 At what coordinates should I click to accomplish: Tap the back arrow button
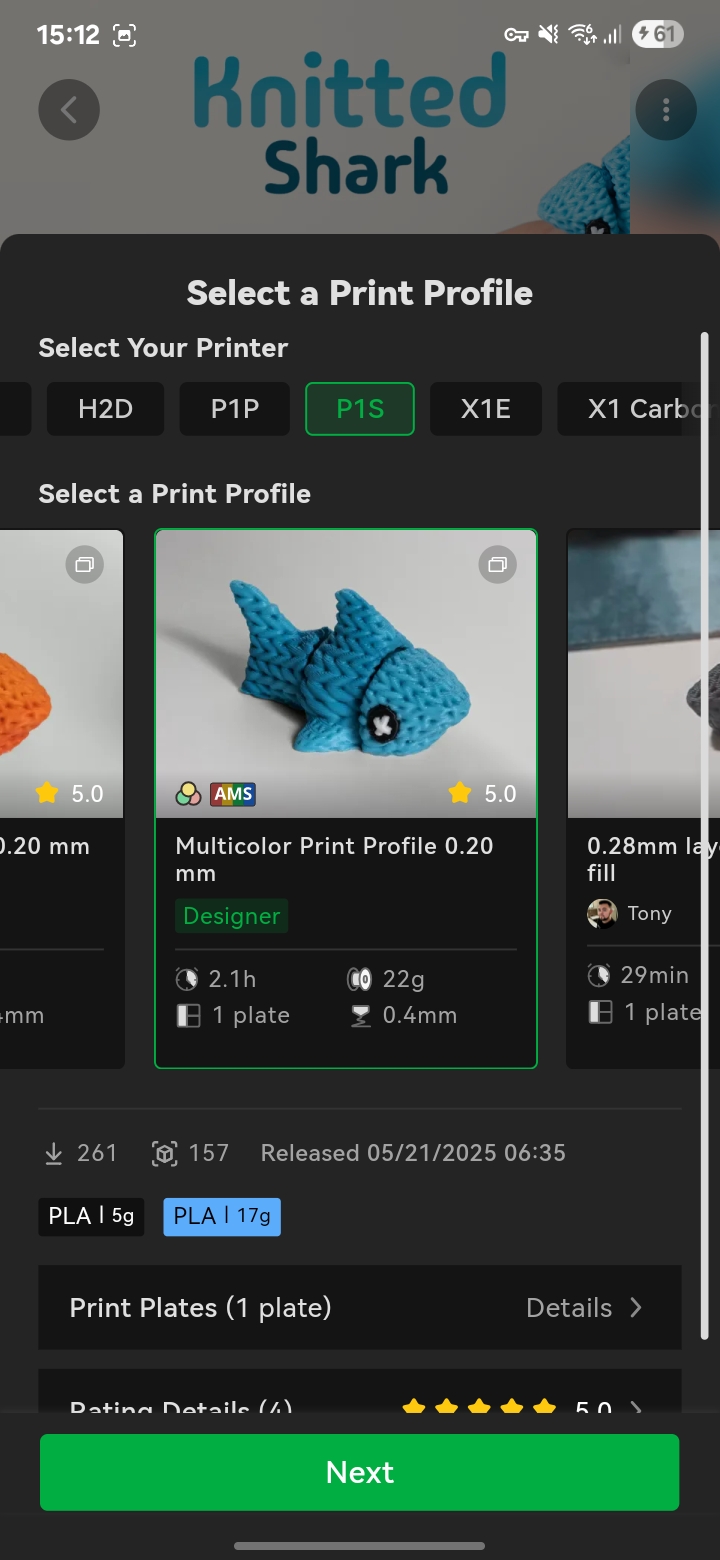pyautogui.click(x=69, y=110)
